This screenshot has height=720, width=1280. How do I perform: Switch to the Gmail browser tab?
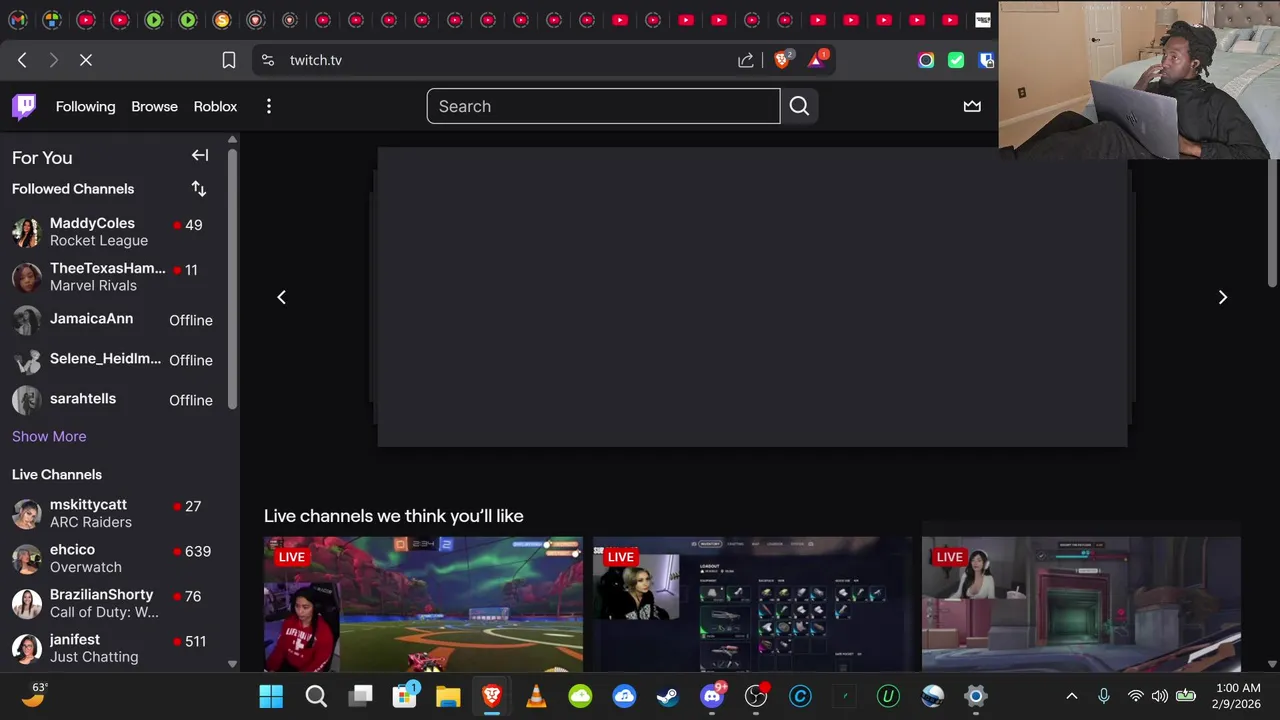pos(18,20)
